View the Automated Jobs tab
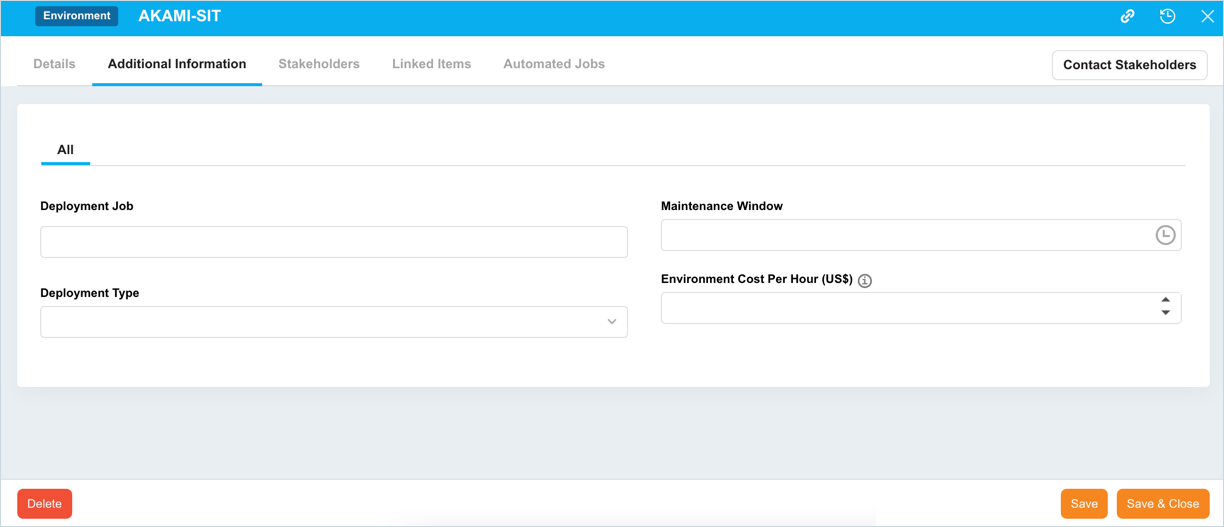1224x527 pixels. pos(554,64)
